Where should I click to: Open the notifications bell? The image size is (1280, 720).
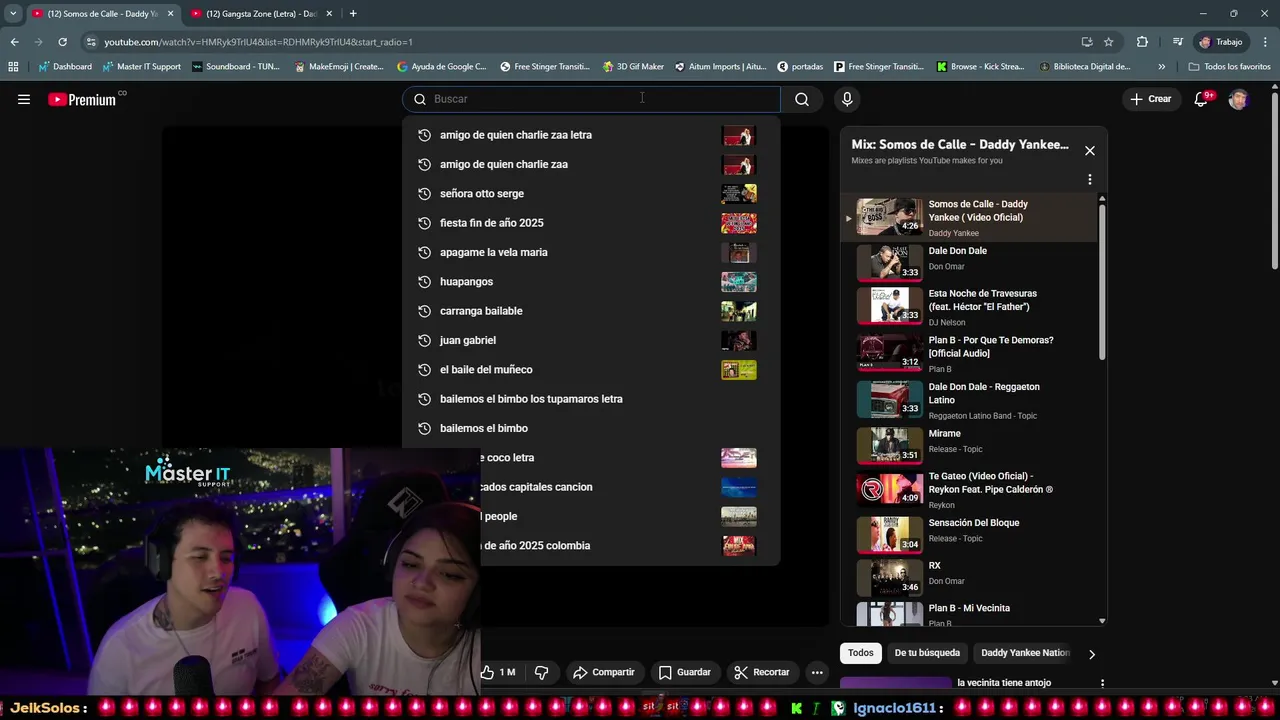click(1203, 99)
